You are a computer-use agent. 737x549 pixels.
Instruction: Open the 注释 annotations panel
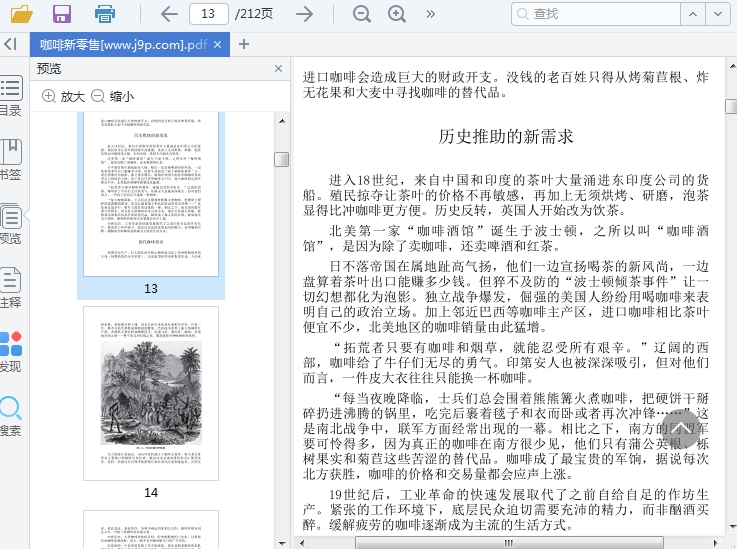[10, 288]
